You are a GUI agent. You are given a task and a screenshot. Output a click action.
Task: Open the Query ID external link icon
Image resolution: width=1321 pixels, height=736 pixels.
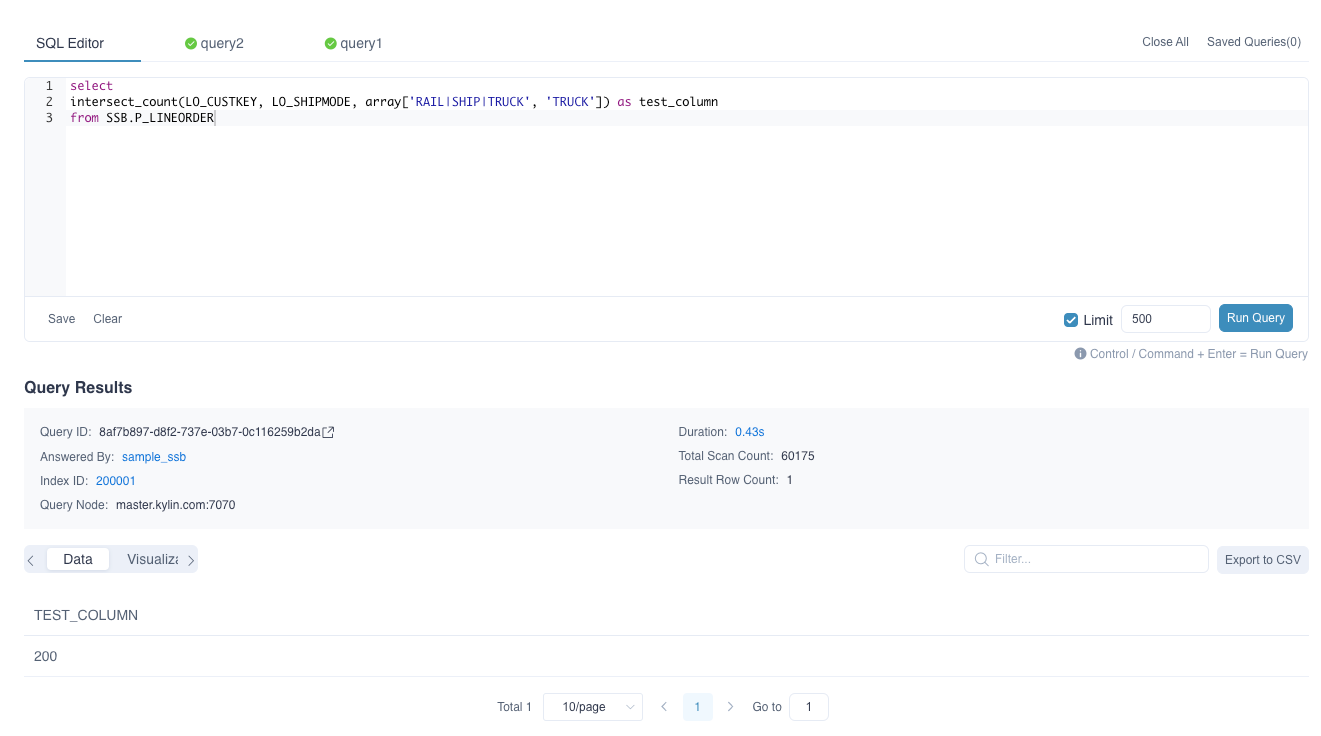[329, 432]
